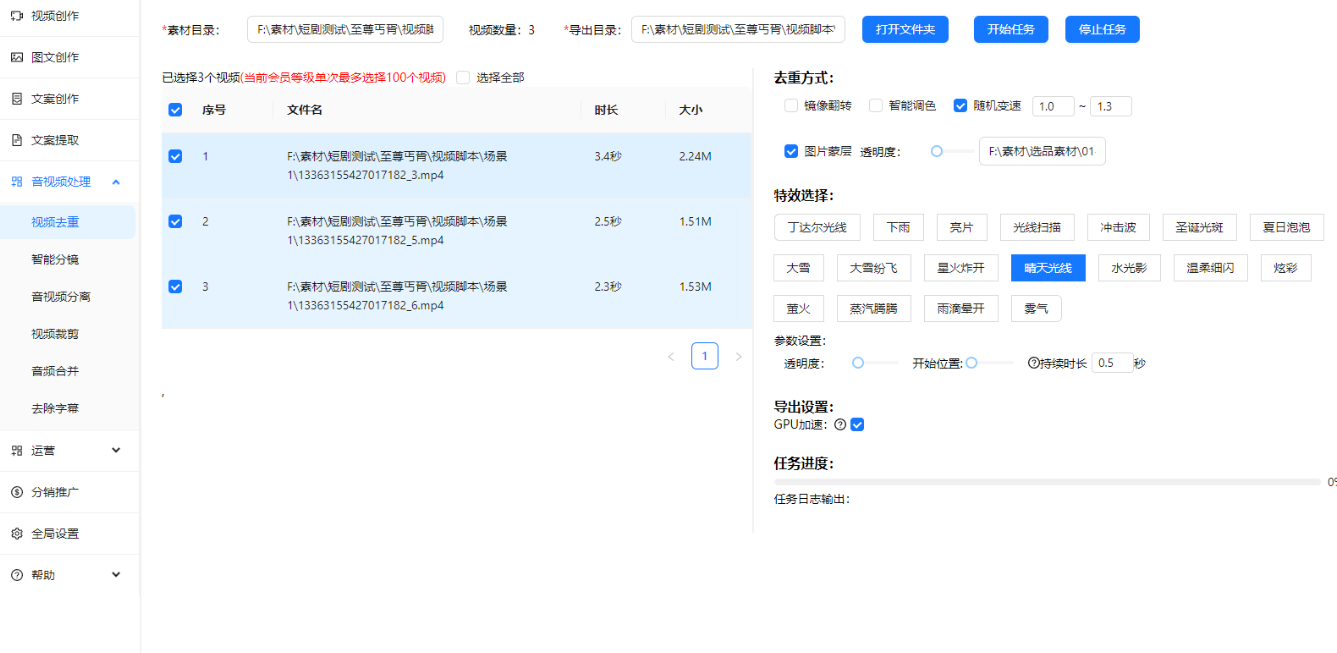
Task: Choose the 大雪纷飞 effect button
Action: click(874, 268)
